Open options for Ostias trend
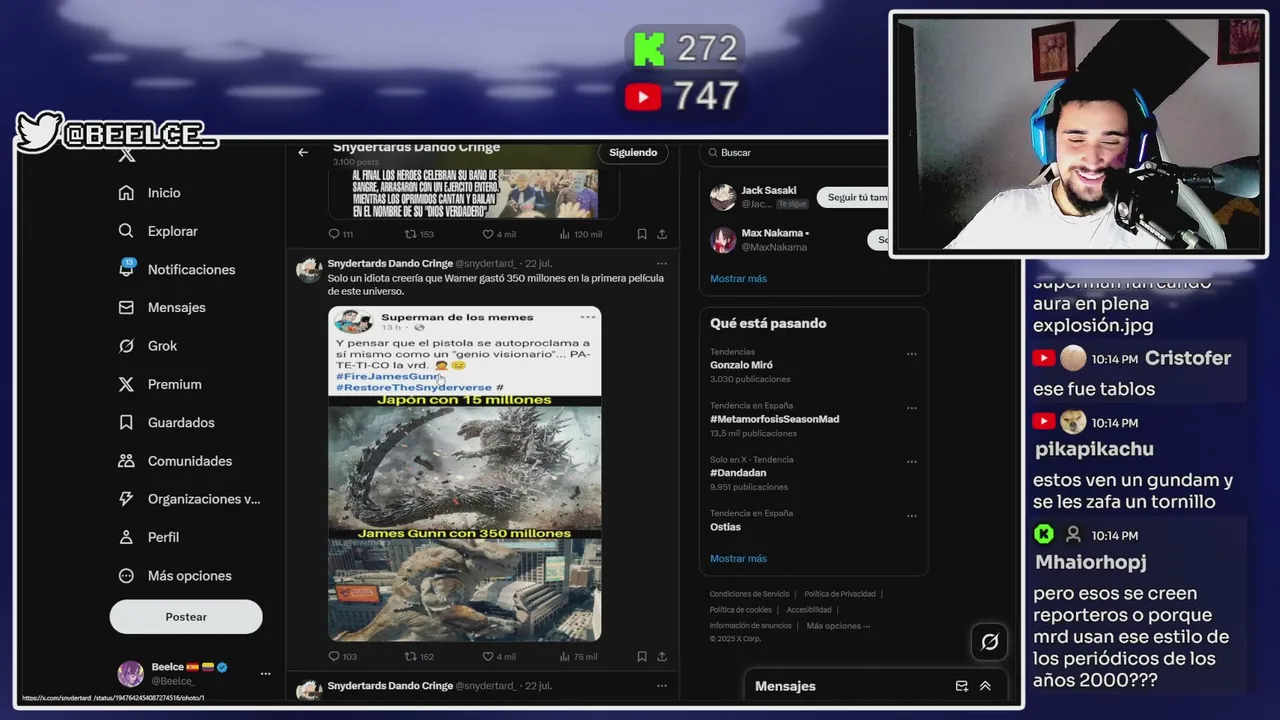Image resolution: width=1280 pixels, height=720 pixels. (x=911, y=516)
